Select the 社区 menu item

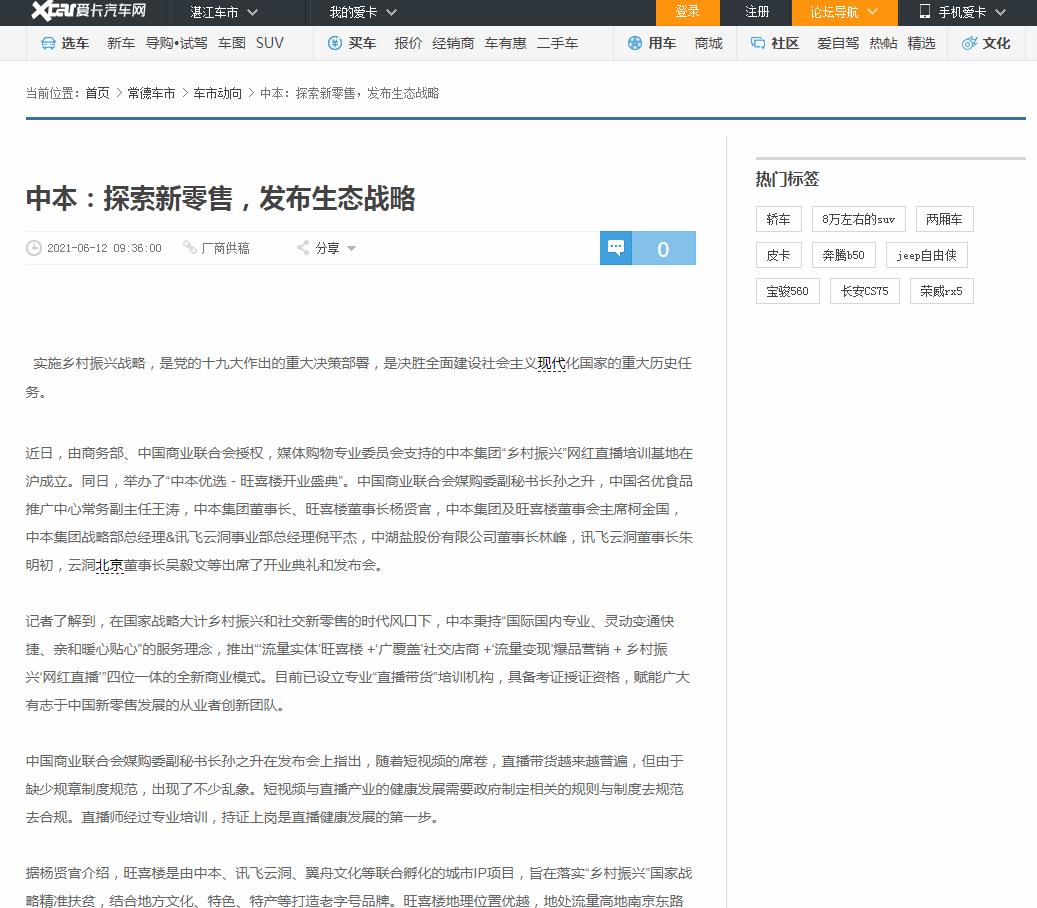785,44
